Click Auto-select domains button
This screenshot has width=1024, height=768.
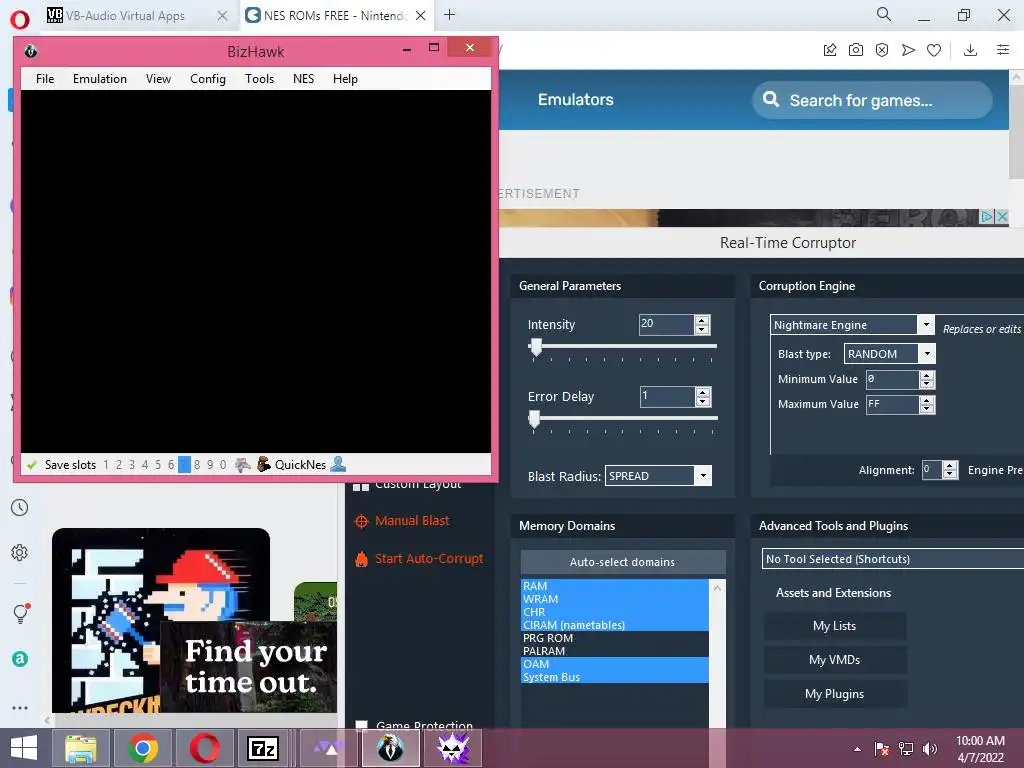pos(622,562)
